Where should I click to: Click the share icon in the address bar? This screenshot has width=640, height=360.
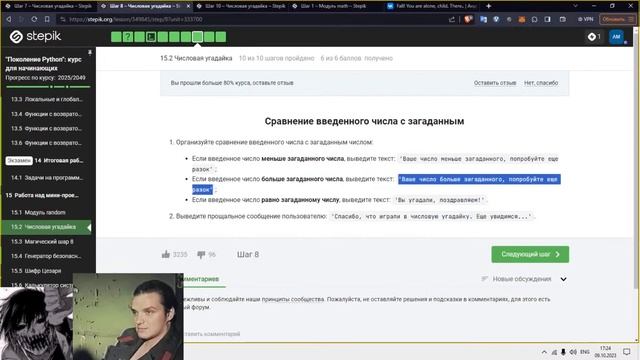(x=452, y=19)
